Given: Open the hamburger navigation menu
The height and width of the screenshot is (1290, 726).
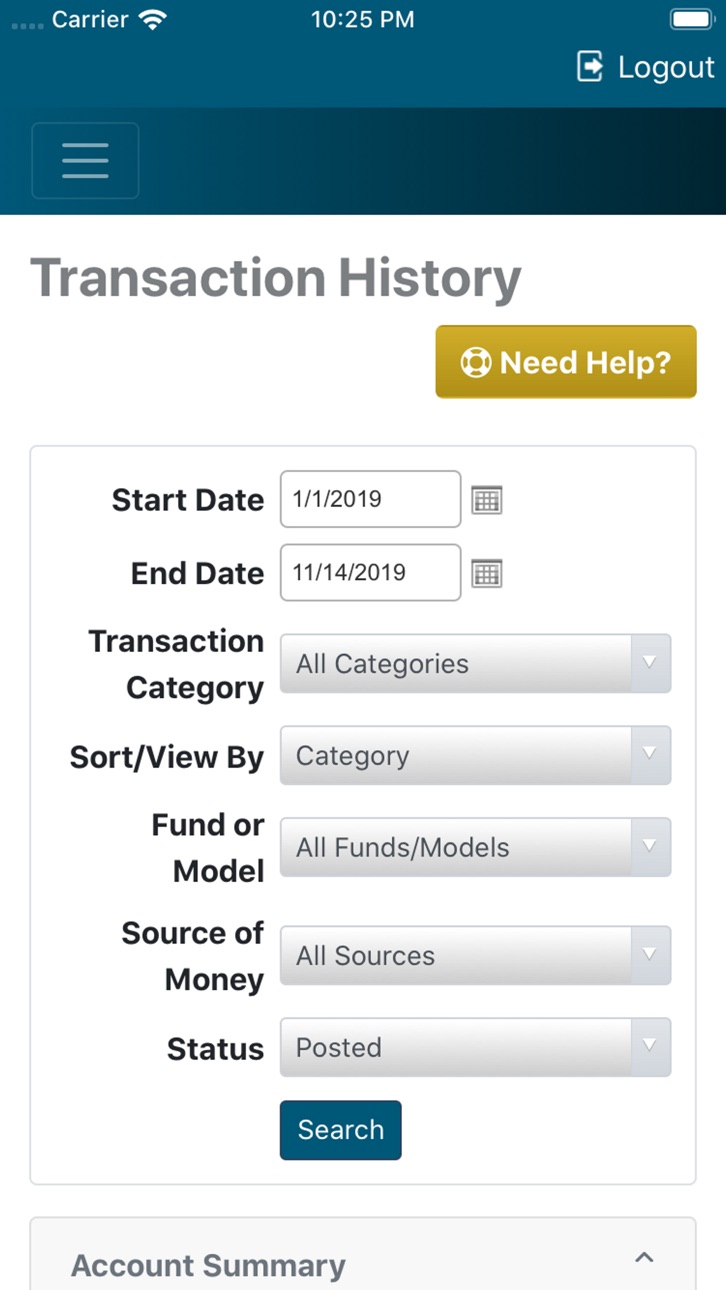Looking at the screenshot, I should (x=85, y=160).
